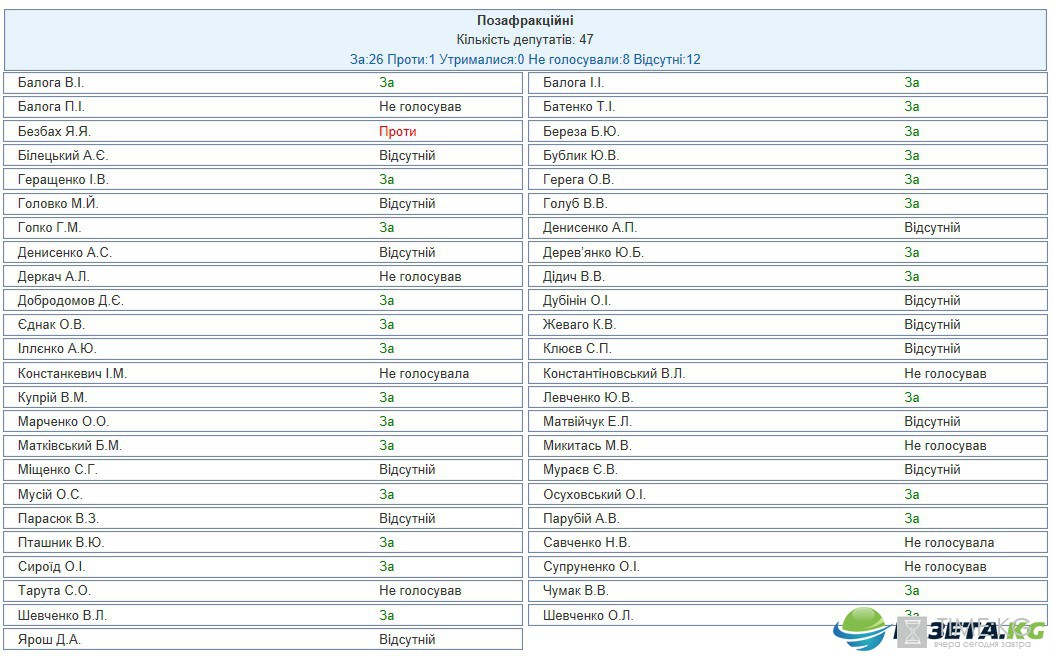This screenshot has width=1052, height=658.
Task: Click "Відсутній" in Матвійчук Є.Л. row
Action: tap(933, 423)
